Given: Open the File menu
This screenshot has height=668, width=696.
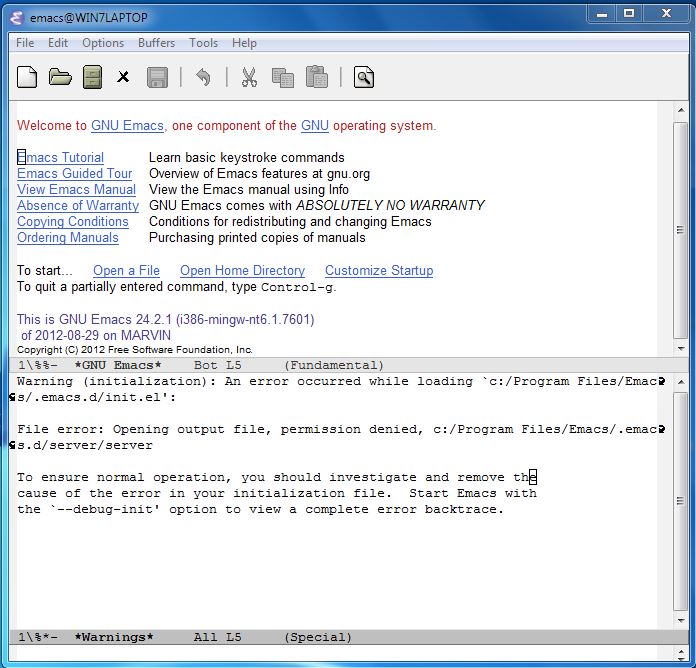Looking at the screenshot, I should coord(25,43).
